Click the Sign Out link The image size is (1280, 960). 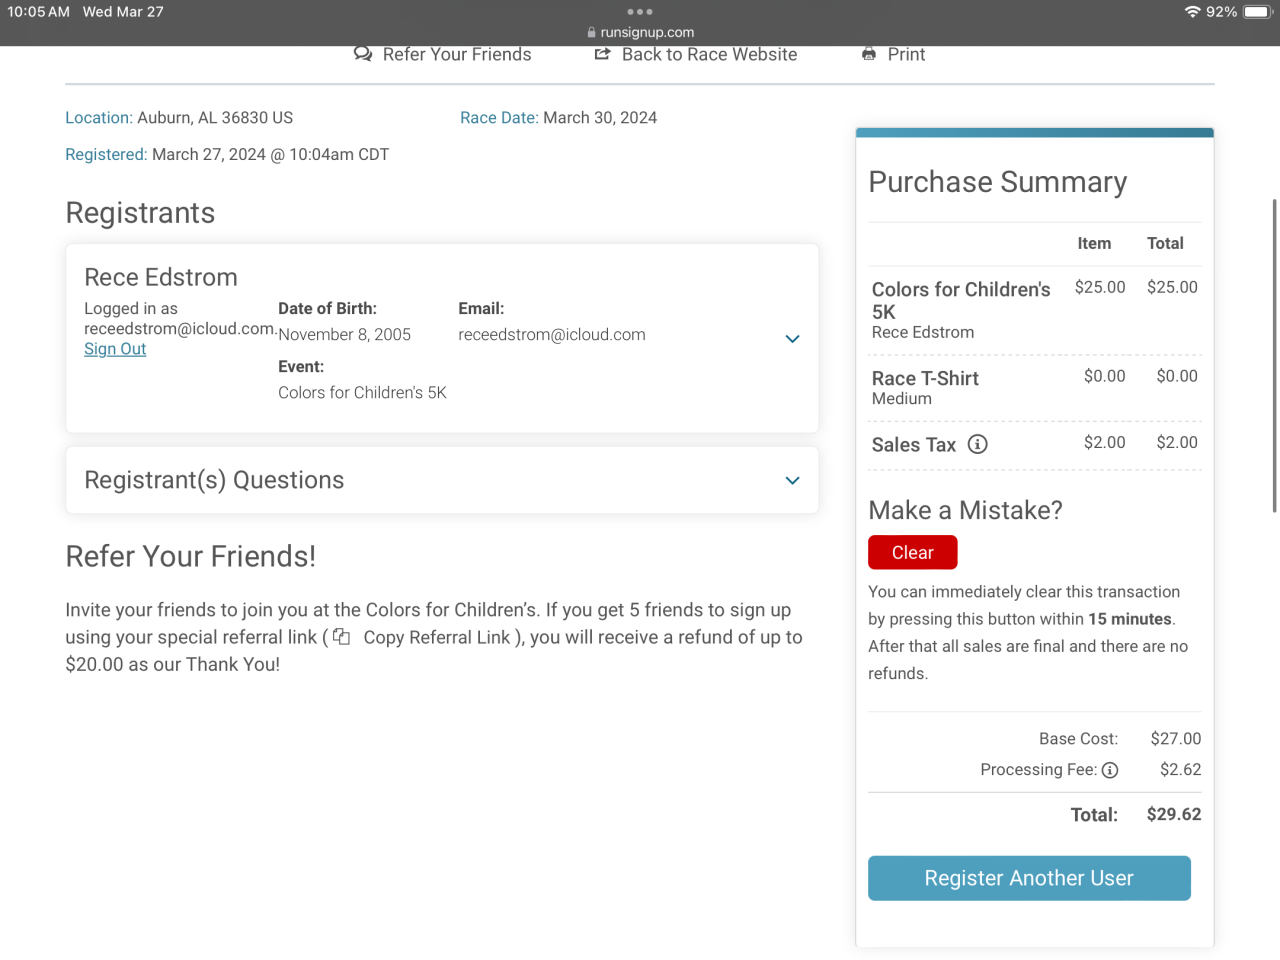coord(115,349)
